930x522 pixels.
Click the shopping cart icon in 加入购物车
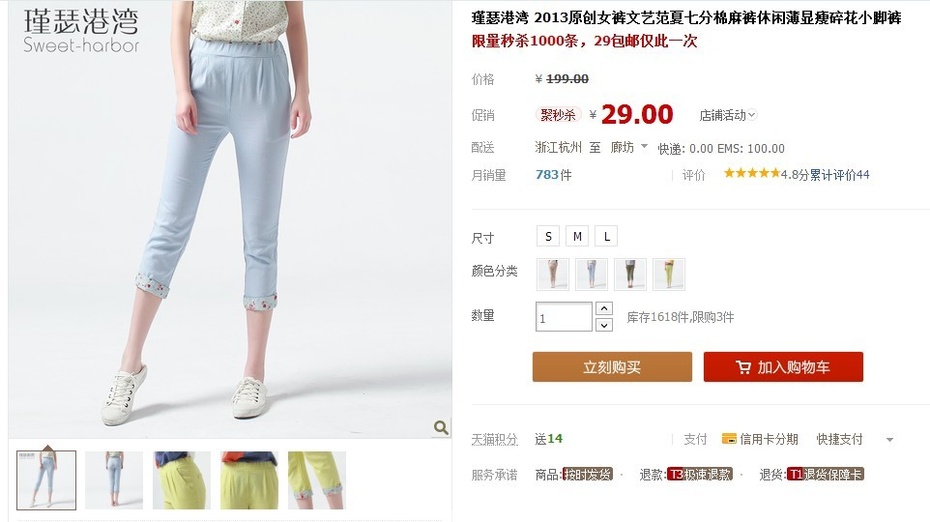pyautogui.click(x=743, y=367)
